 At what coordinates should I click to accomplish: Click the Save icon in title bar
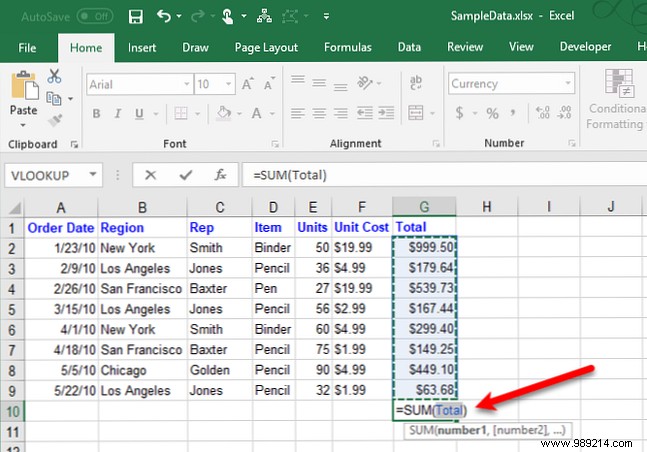(x=135, y=17)
